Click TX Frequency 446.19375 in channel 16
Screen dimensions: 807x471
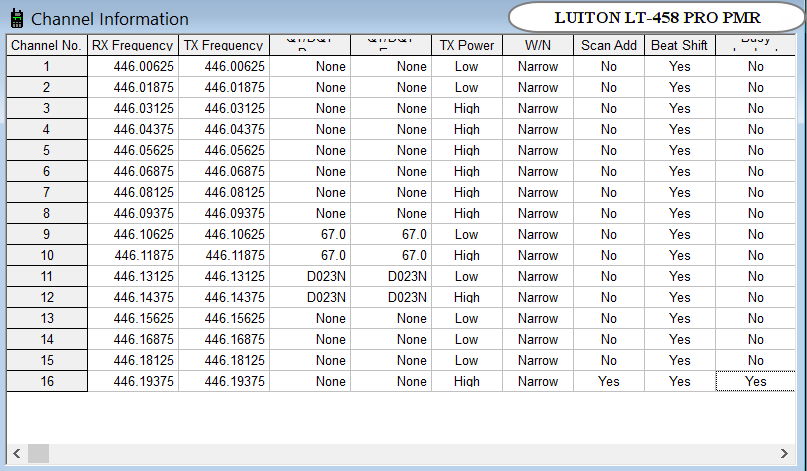[224, 381]
